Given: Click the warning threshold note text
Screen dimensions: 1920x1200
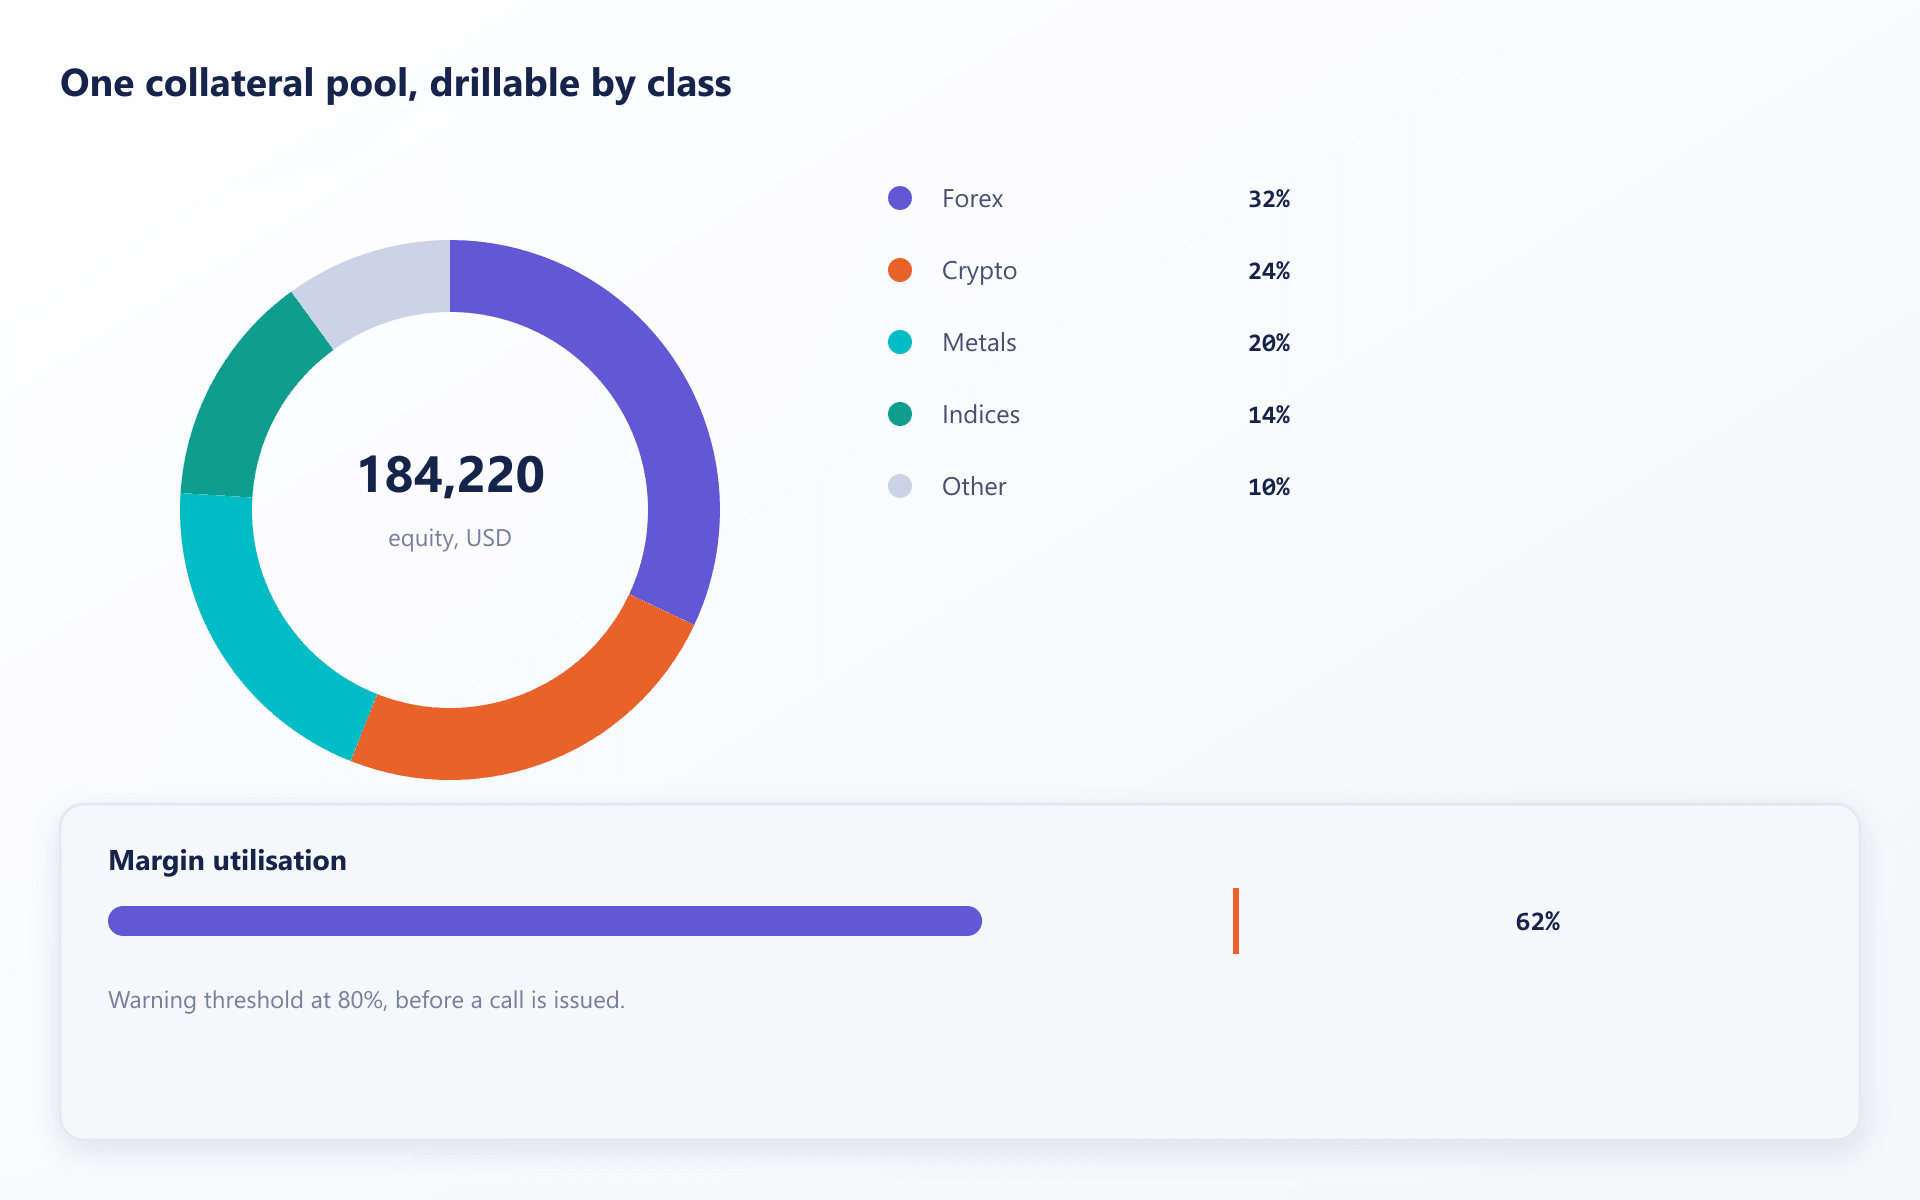Looking at the screenshot, I should (x=366, y=1000).
